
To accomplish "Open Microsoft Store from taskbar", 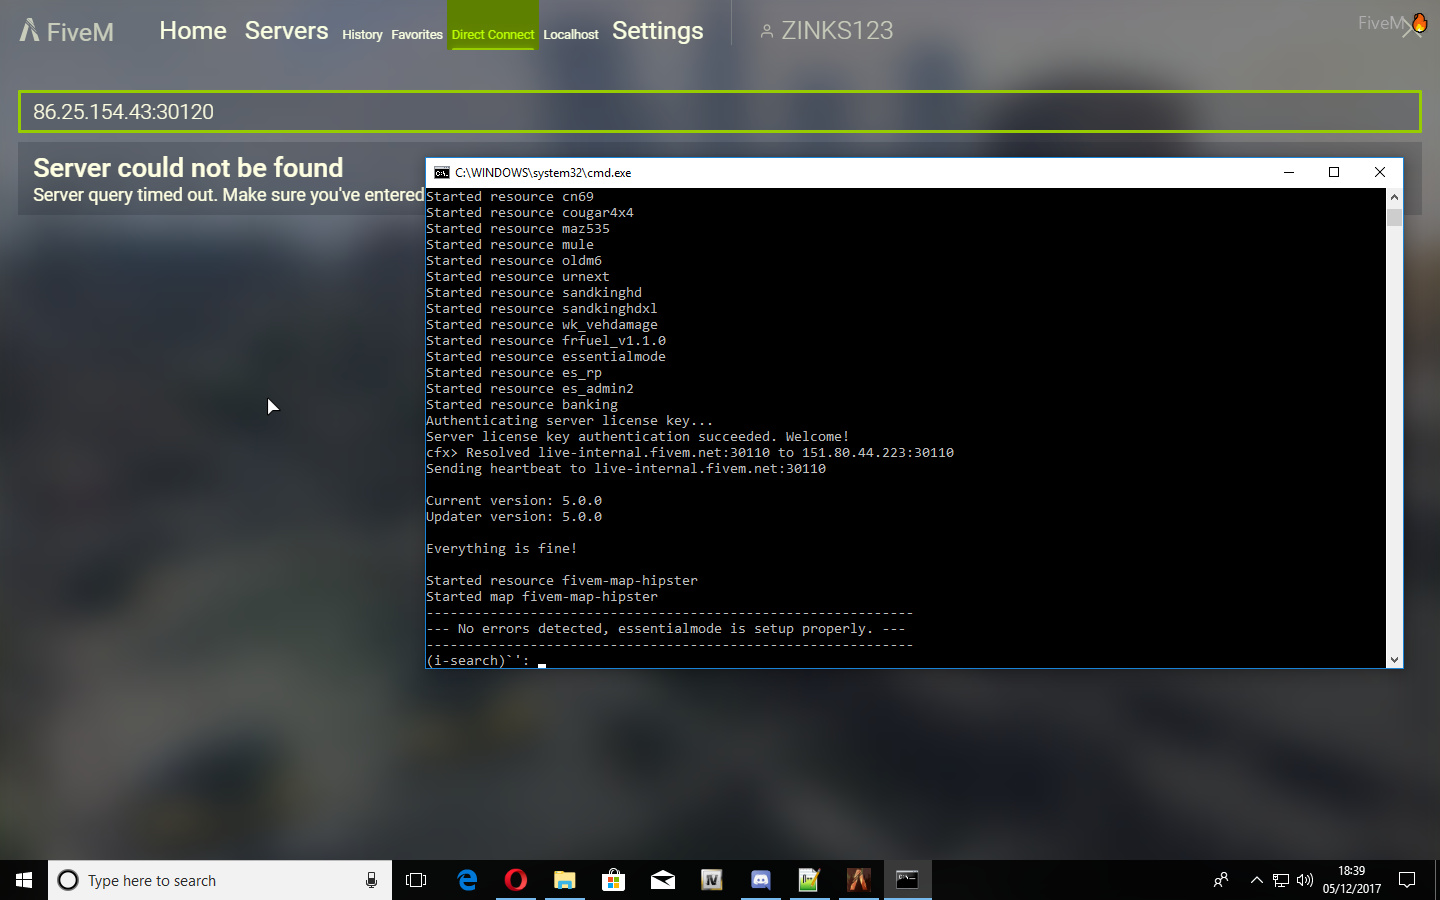I will coord(613,880).
